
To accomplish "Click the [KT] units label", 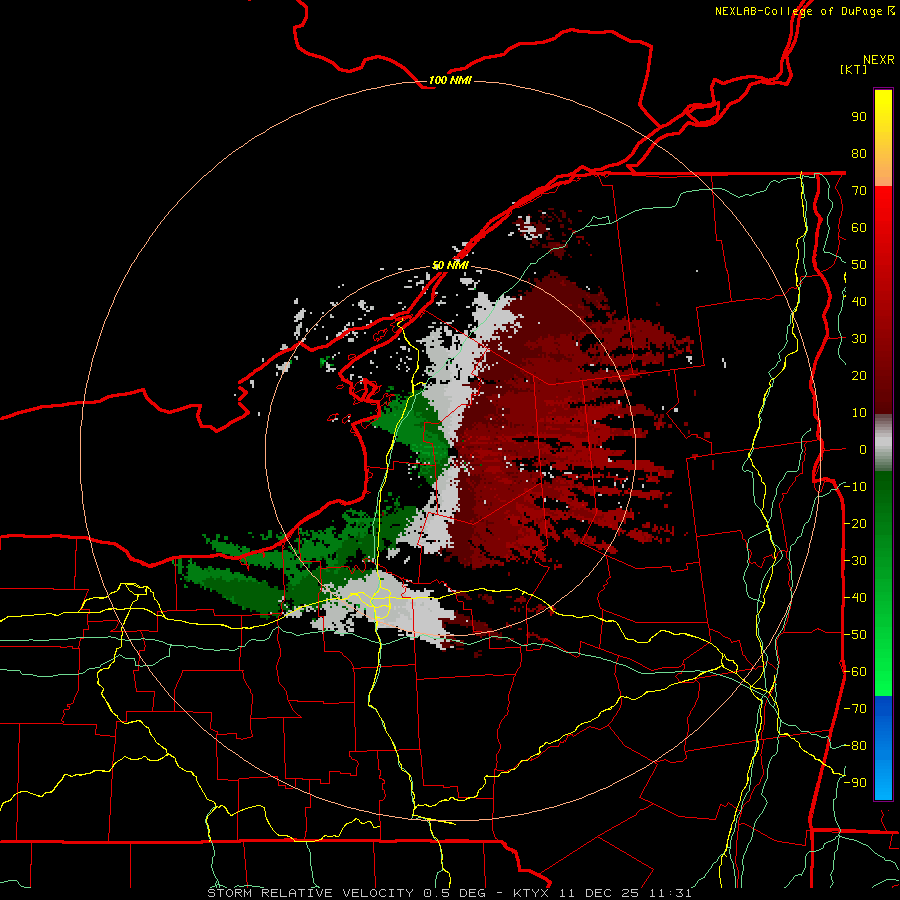I will 854,69.
